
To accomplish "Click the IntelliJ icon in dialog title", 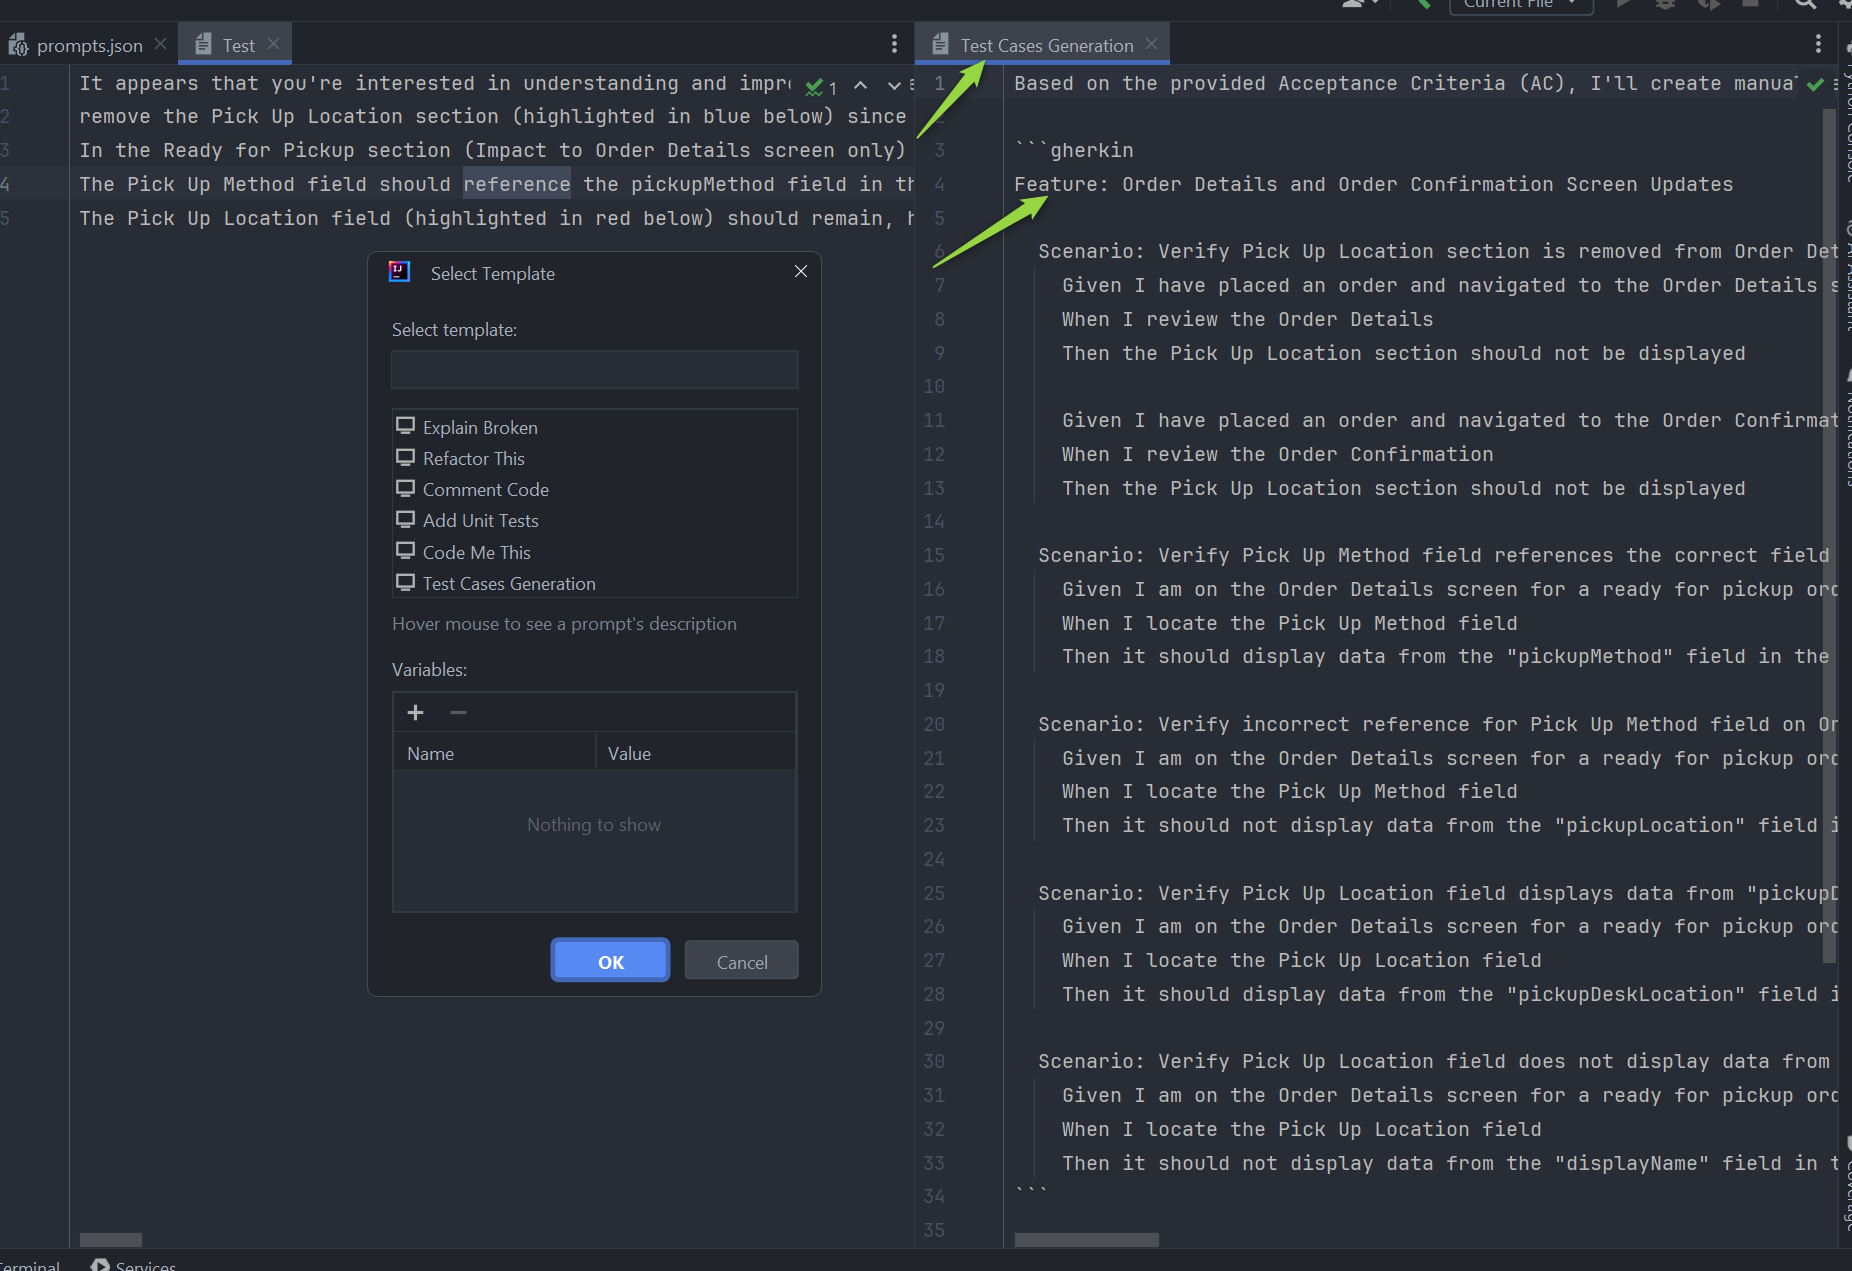I will coord(399,272).
